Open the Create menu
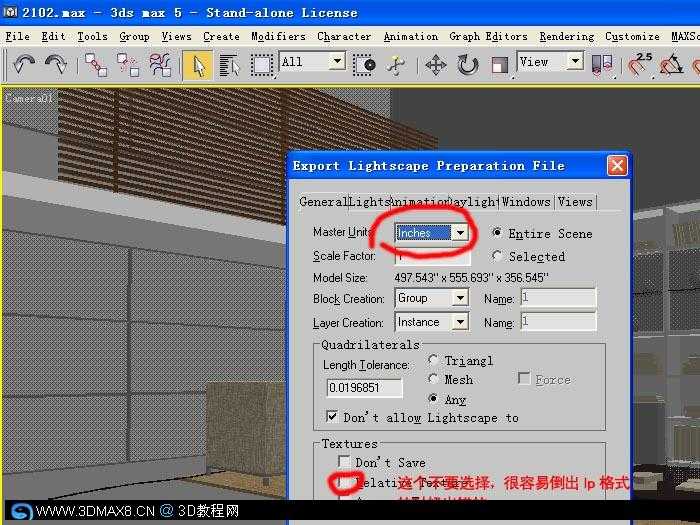700x525 pixels. tap(221, 37)
